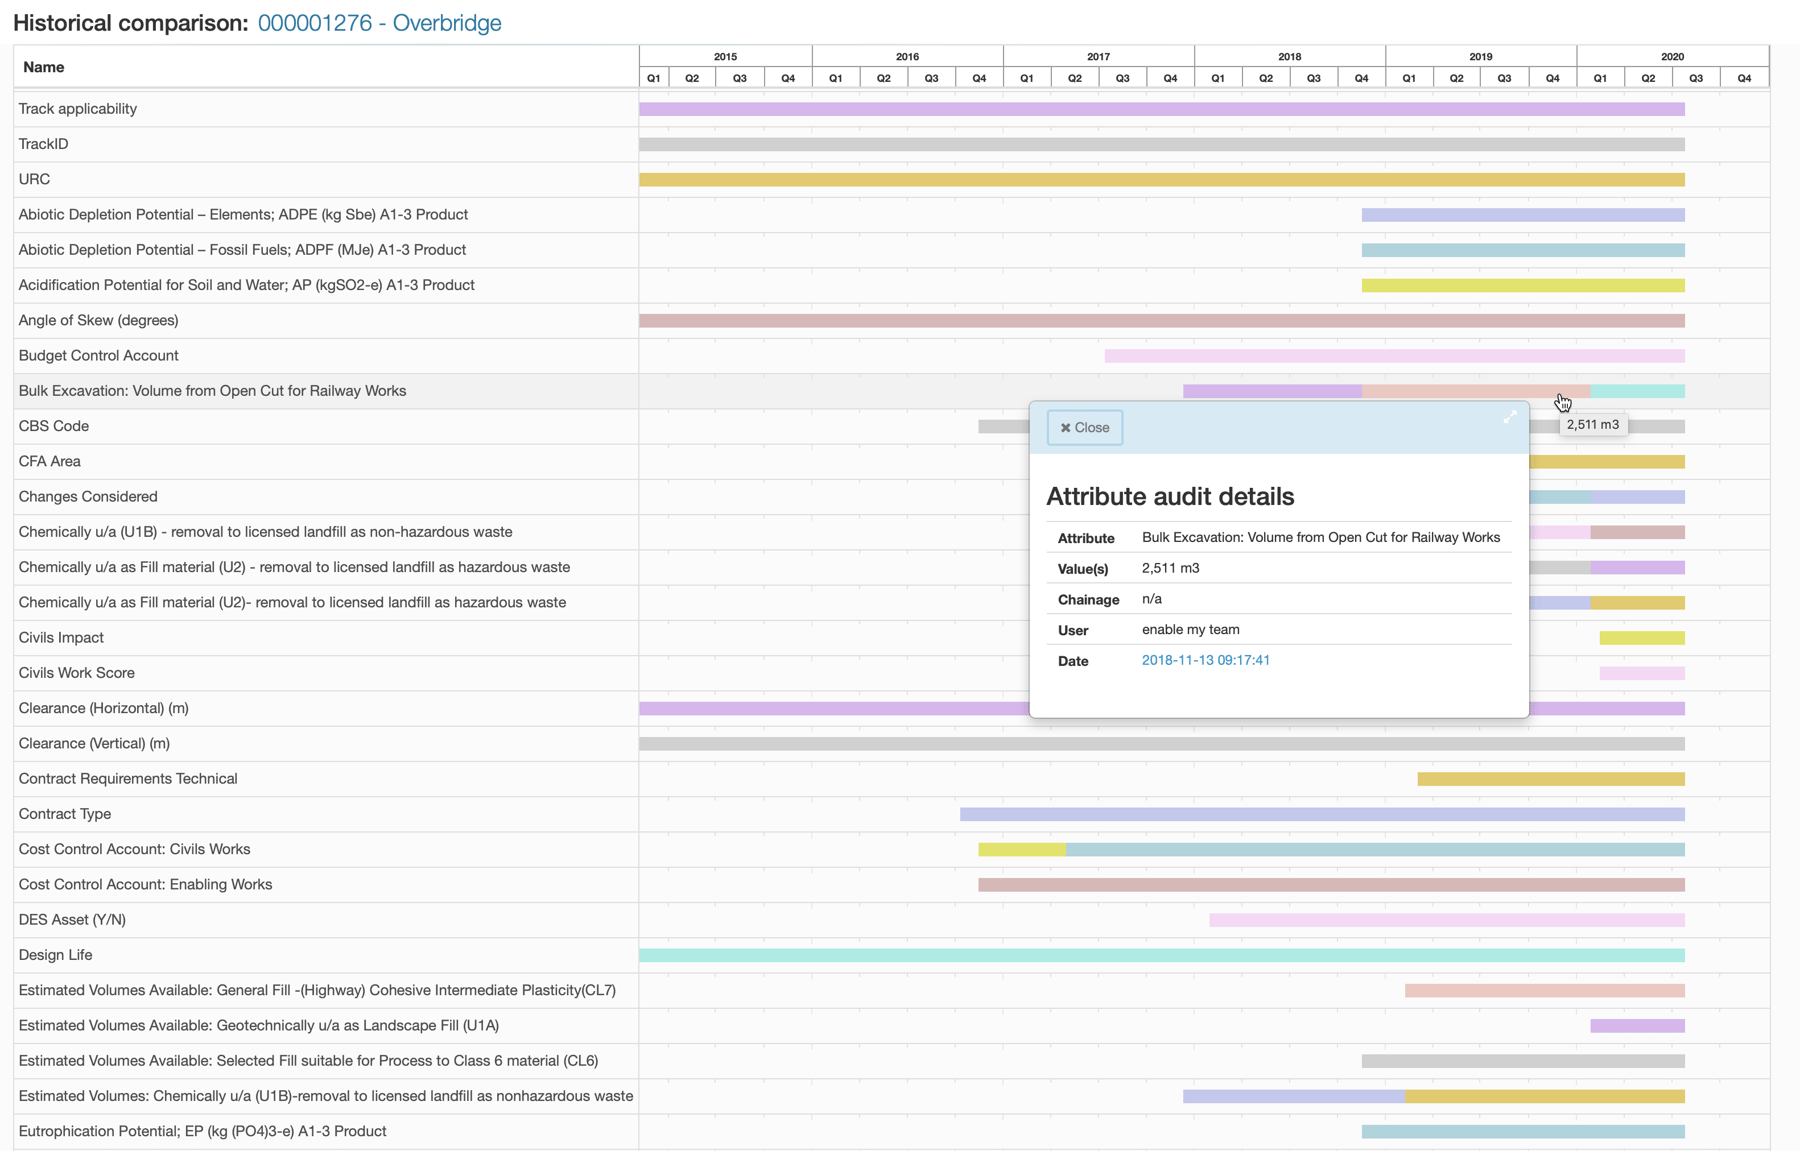Click the purple segment of Bulk Excavation bar
Viewport: 1800px width, 1151px height.
point(1272,391)
